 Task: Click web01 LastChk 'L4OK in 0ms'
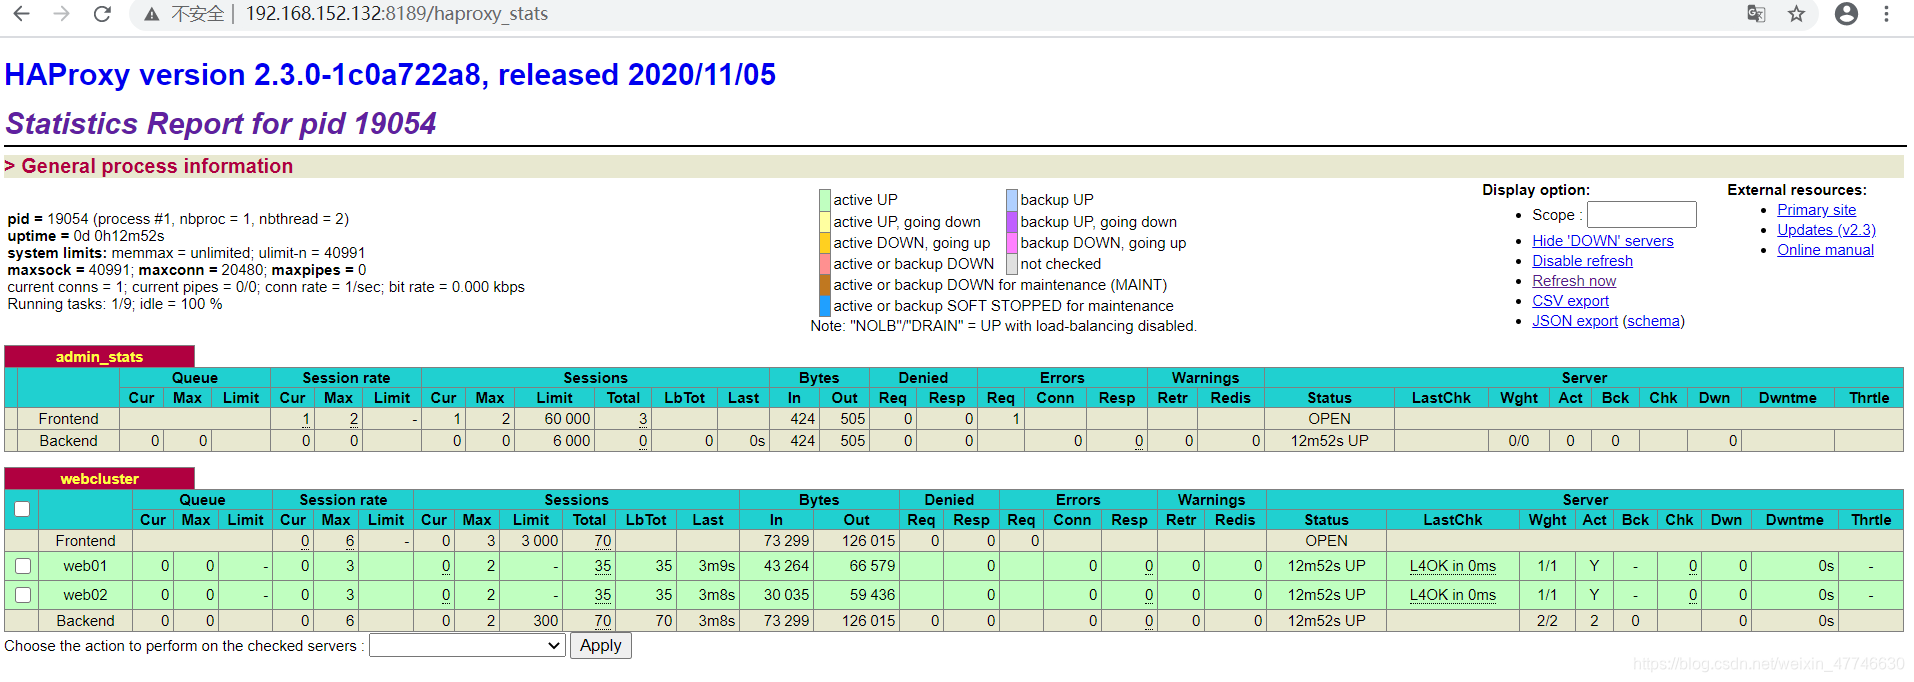pos(1452,566)
